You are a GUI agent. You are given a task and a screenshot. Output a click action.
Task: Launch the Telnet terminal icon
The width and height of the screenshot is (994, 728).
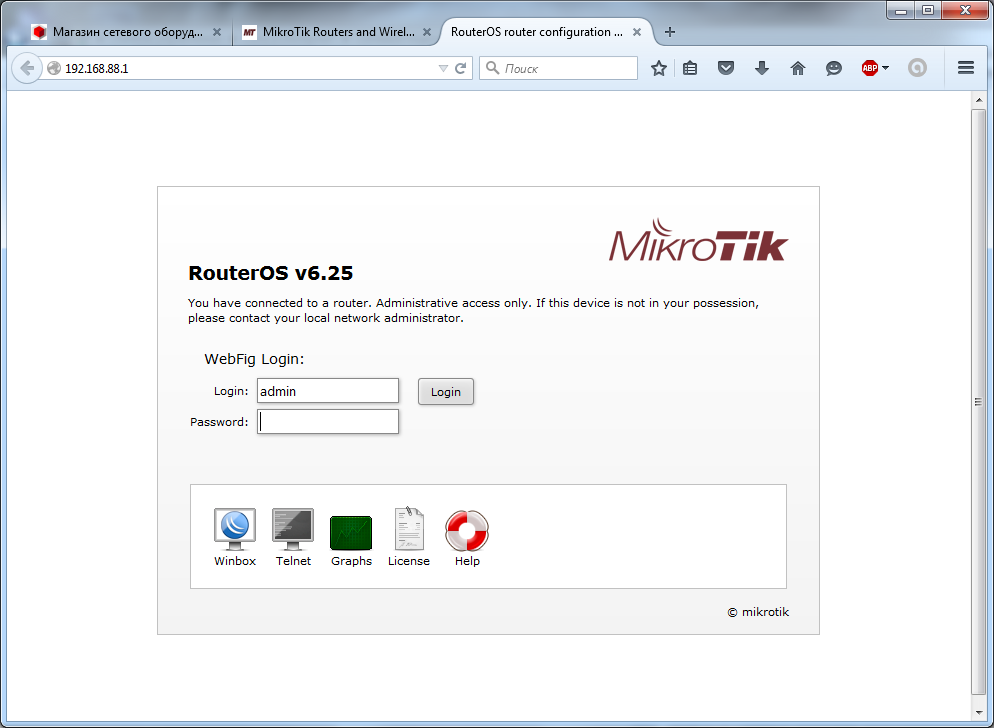tap(293, 530)
